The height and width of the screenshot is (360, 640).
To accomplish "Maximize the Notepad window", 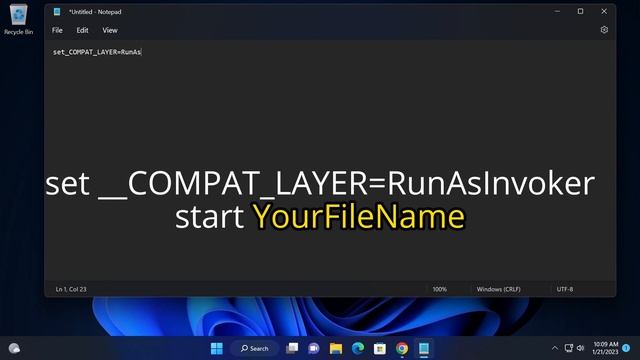I will 580,11.
